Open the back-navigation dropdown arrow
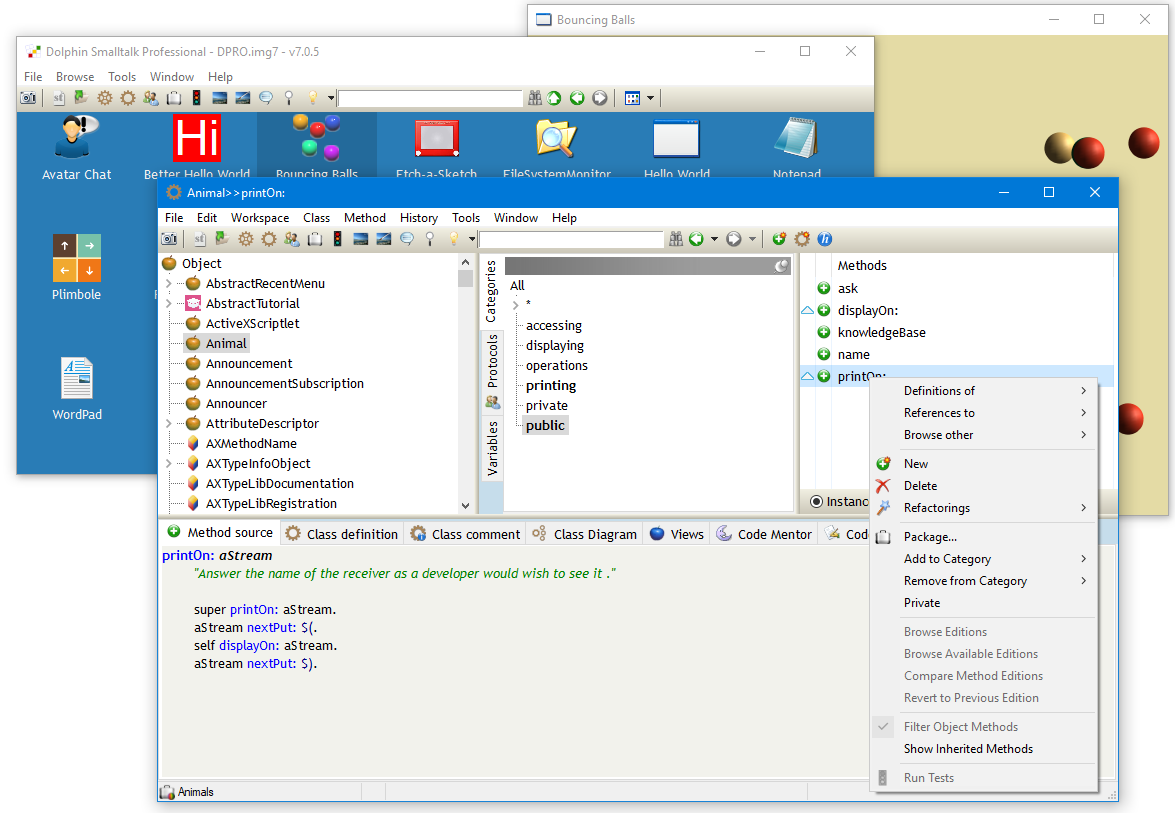This screenshot has width=1175, height=813. click(714, 238)
